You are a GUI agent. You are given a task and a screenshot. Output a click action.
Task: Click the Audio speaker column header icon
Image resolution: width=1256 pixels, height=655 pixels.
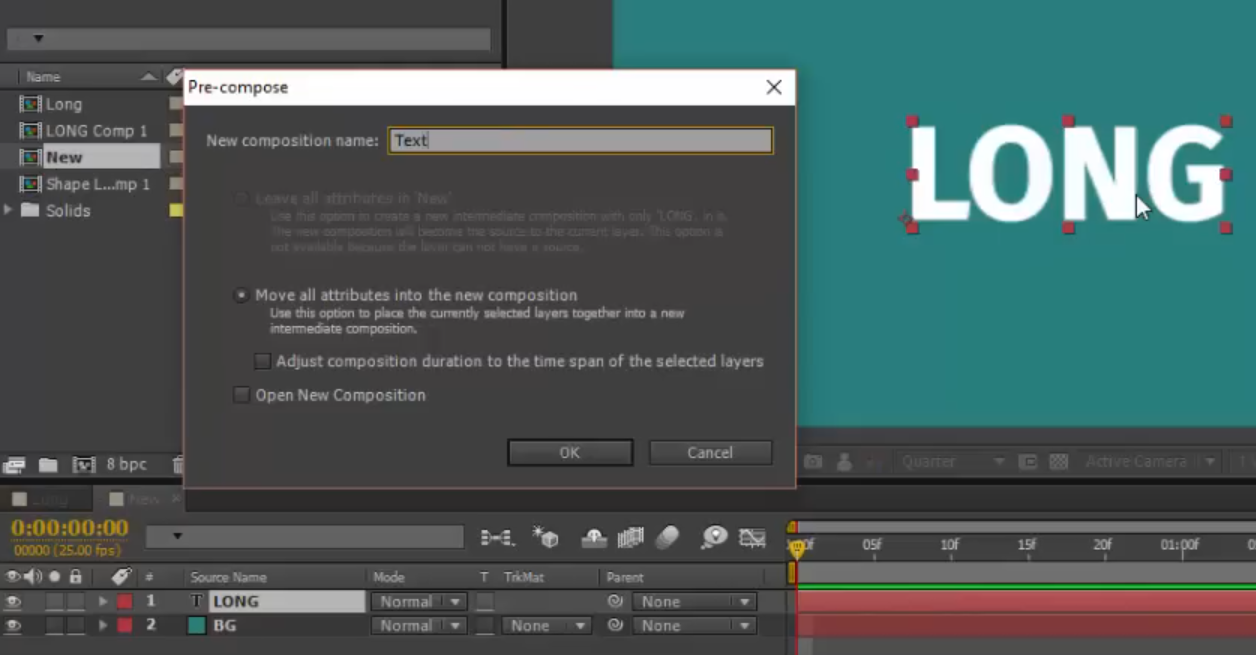(x=33, y=577)
